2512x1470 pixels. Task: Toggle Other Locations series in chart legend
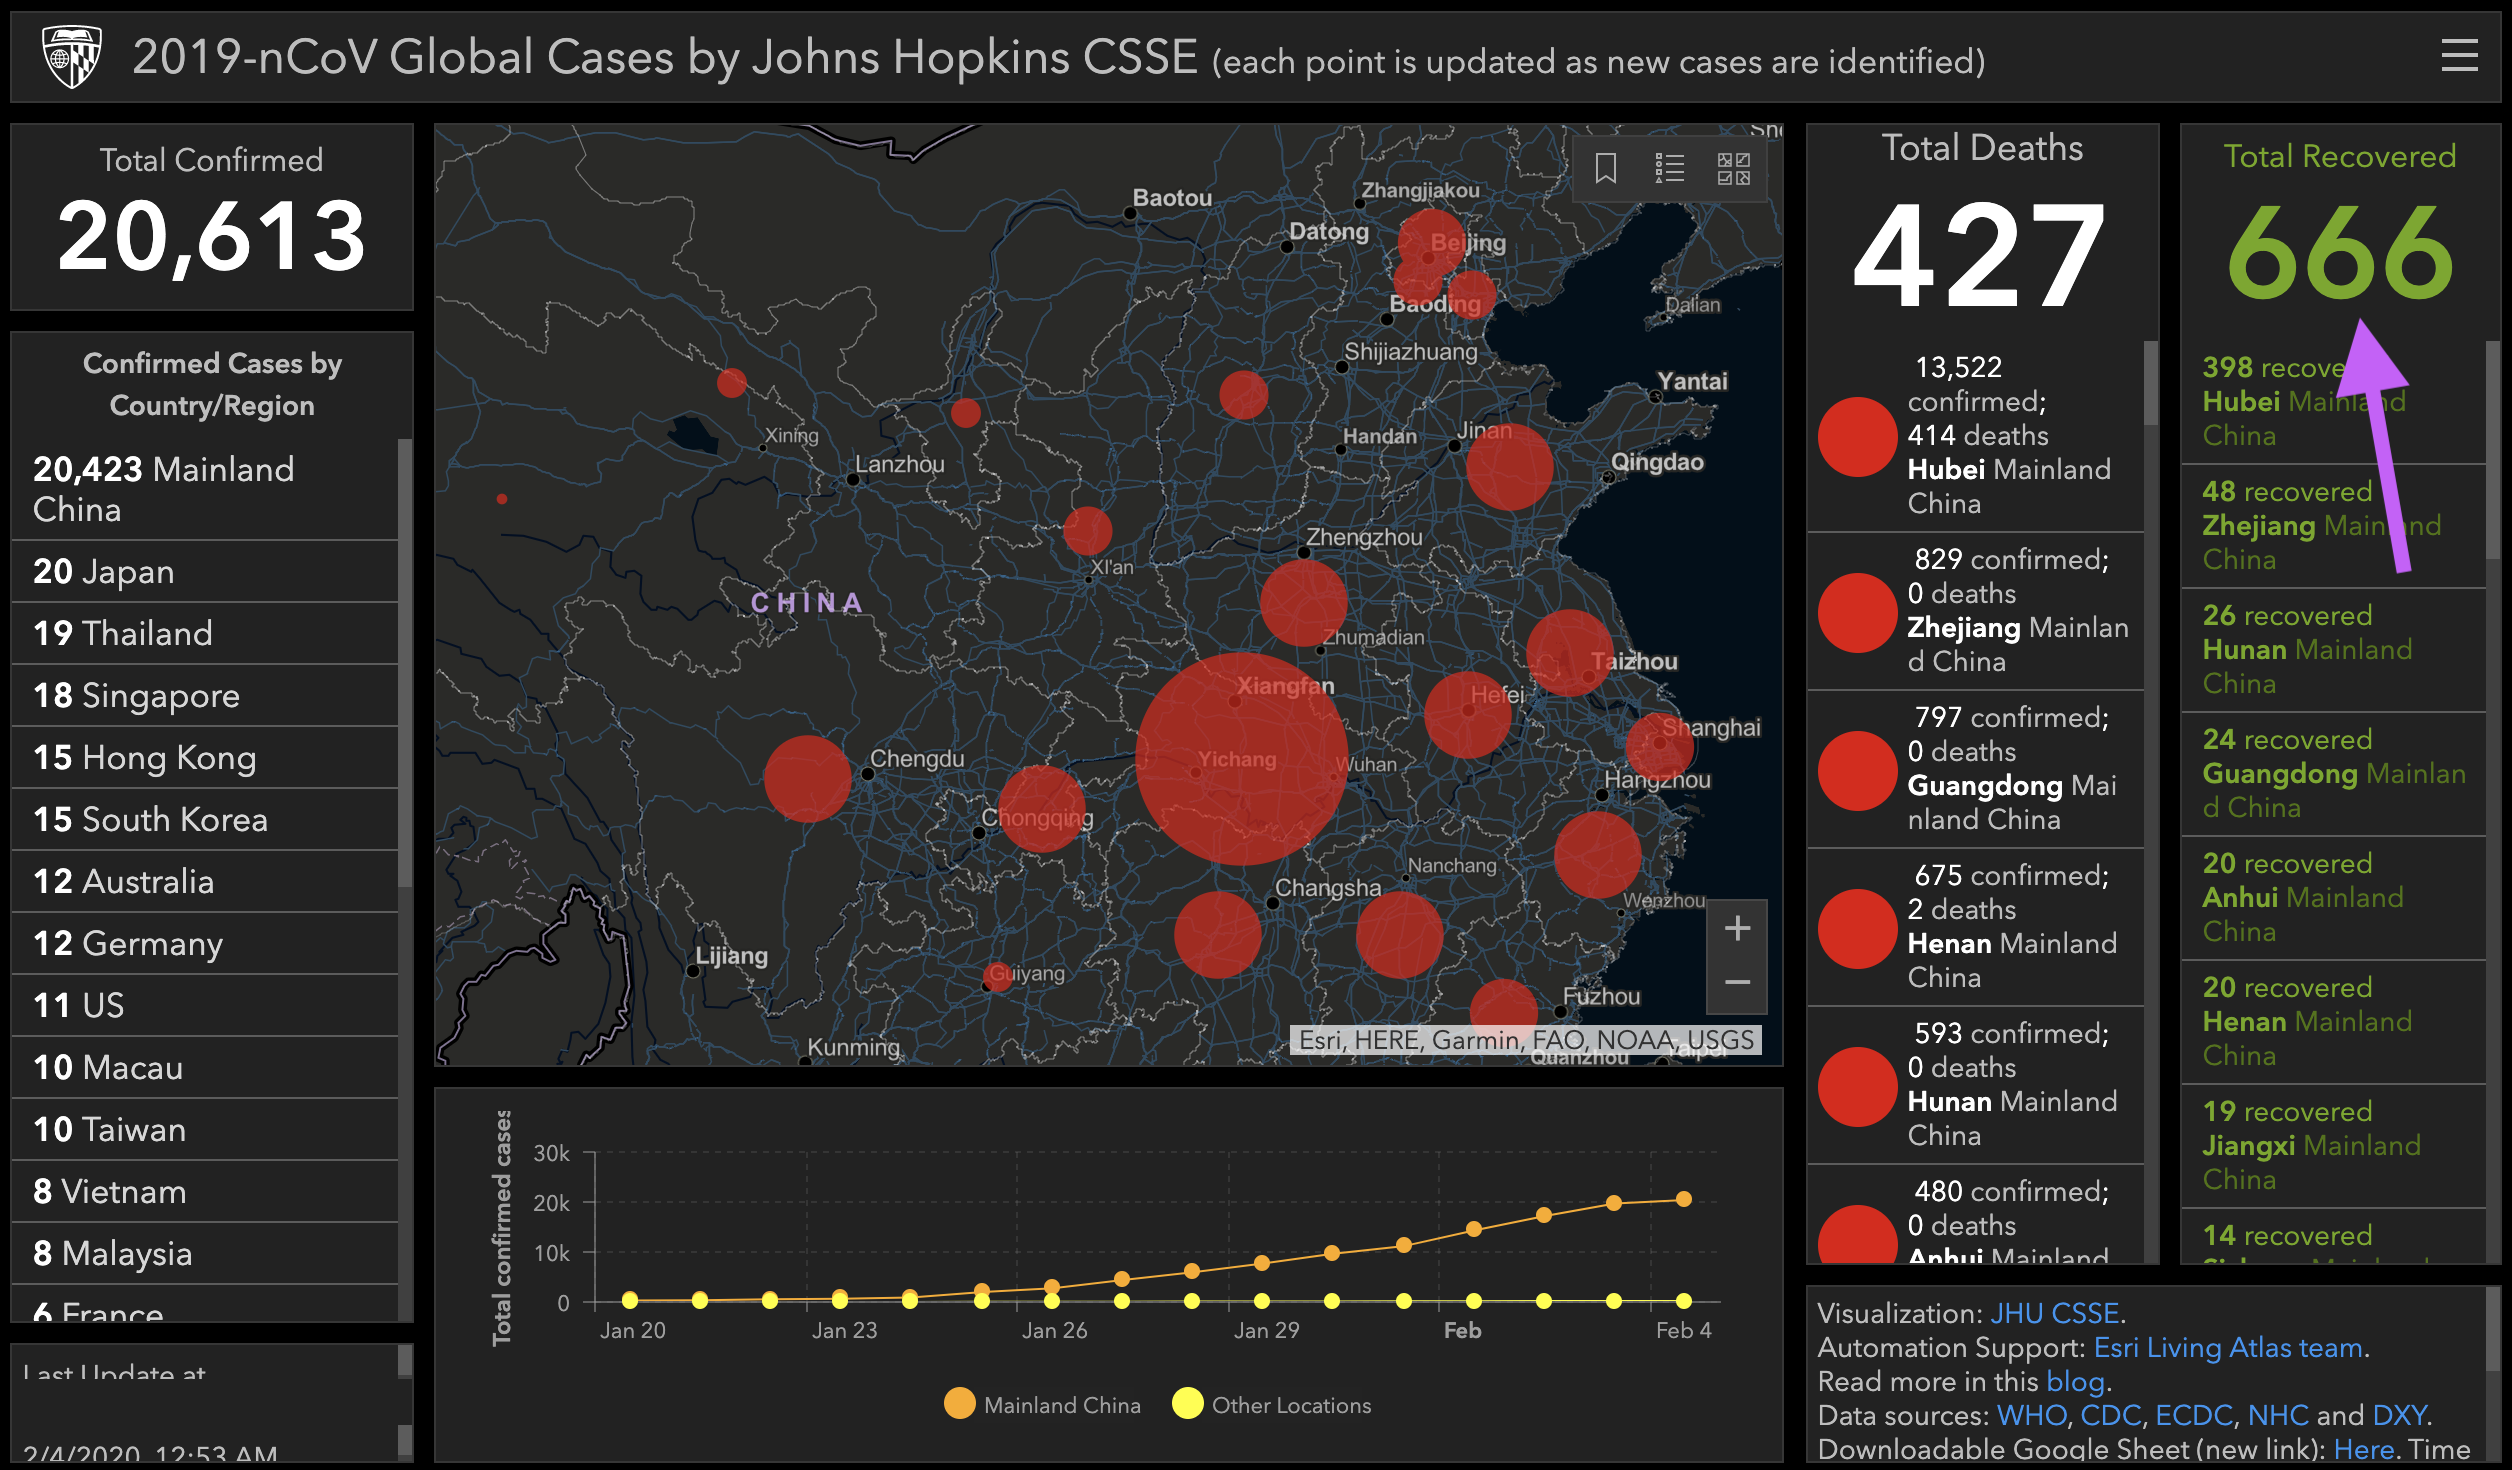(x=1272, y=1404)
